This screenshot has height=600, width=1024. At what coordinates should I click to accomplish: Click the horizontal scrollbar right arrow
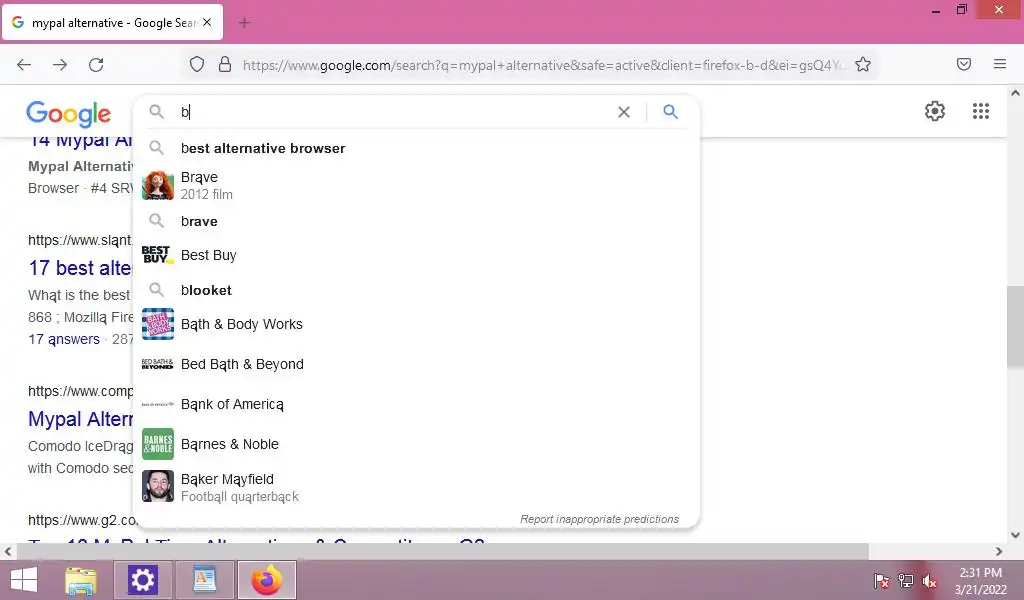click(x=999, y=552)
